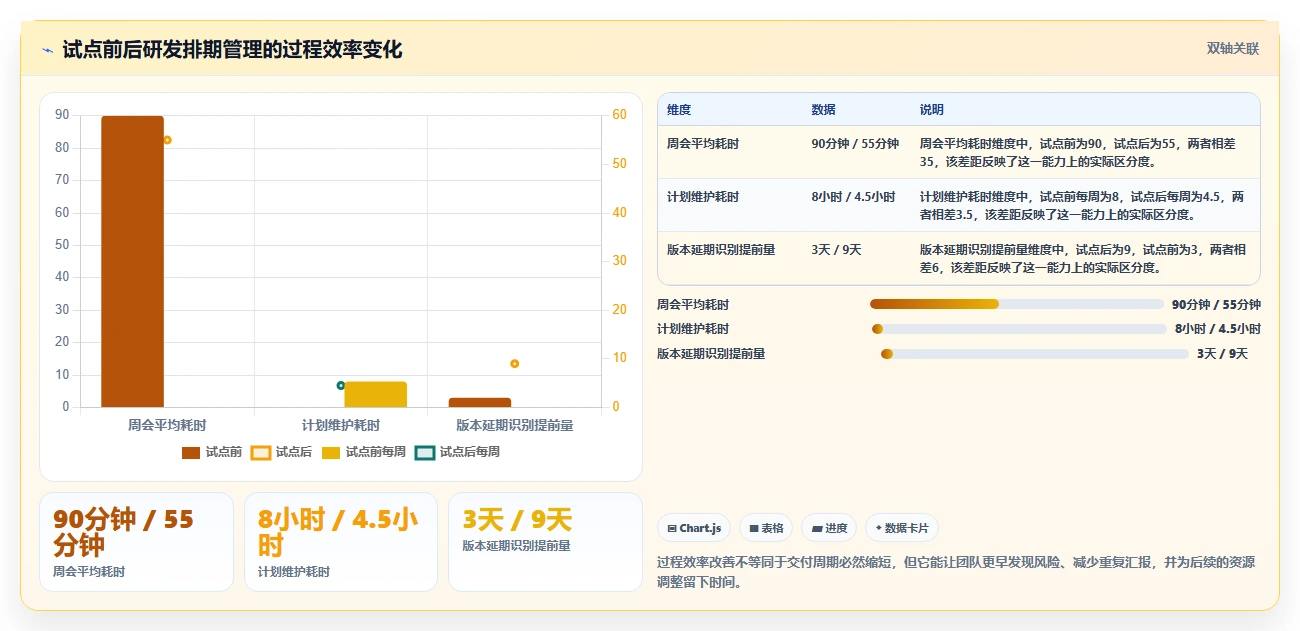Open the 90分钟 / 55分钟 data card
This screenshot has width=1300, height=631.
(x=136, y=542)
